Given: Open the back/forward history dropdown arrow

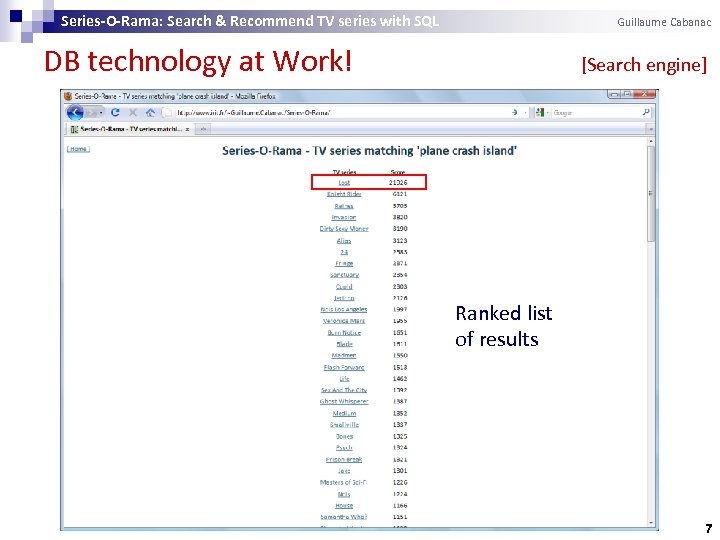Looking at the screenshot, I should 101,112.
